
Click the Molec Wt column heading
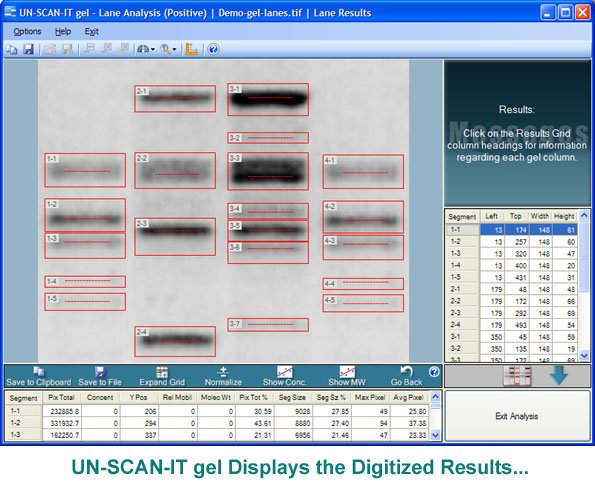[x=216, y=398]
